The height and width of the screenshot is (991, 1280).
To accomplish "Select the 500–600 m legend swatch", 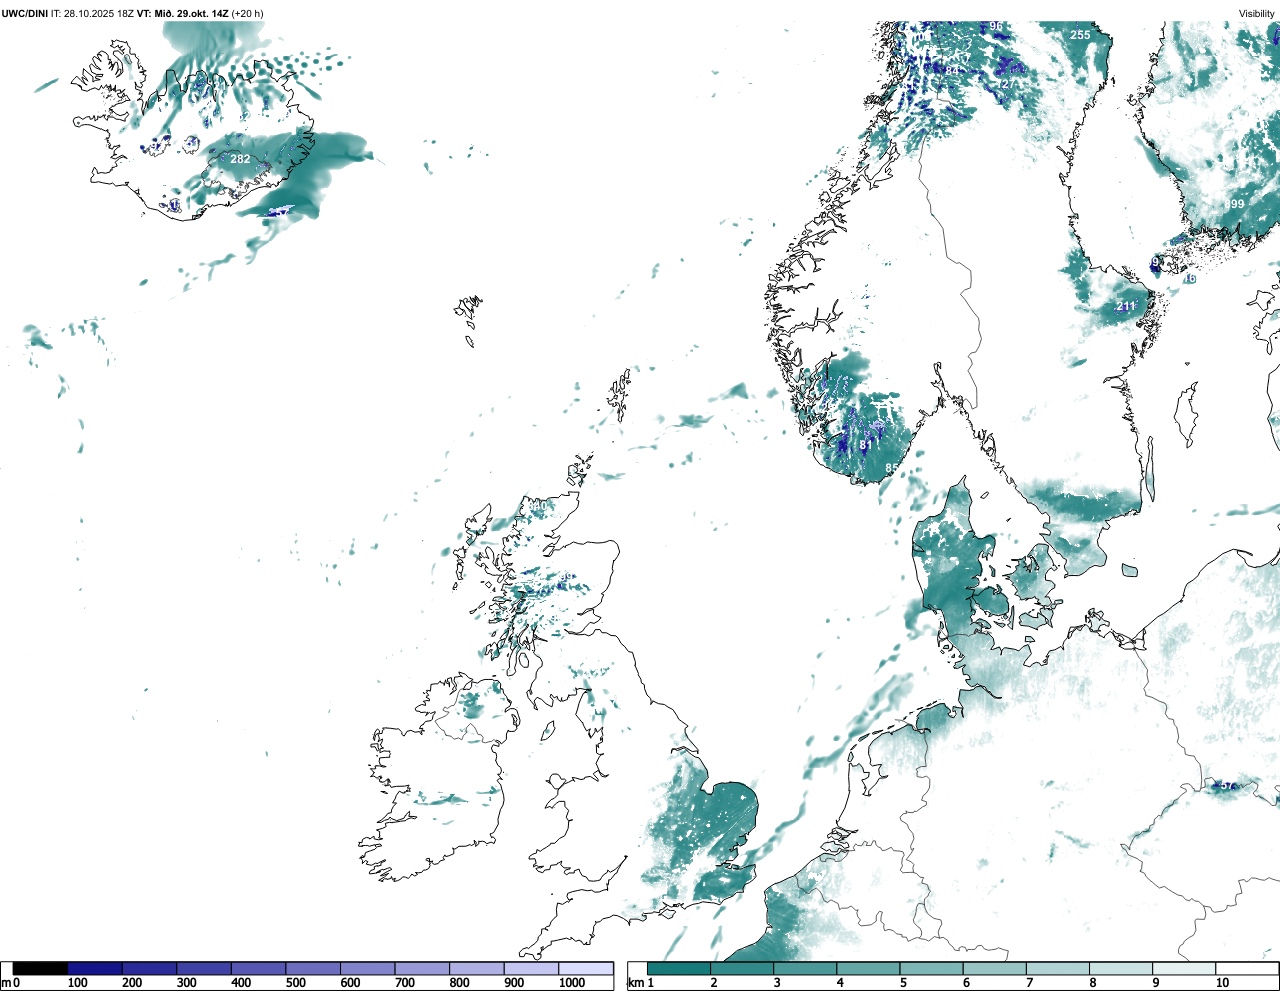I will click(313, 968).
